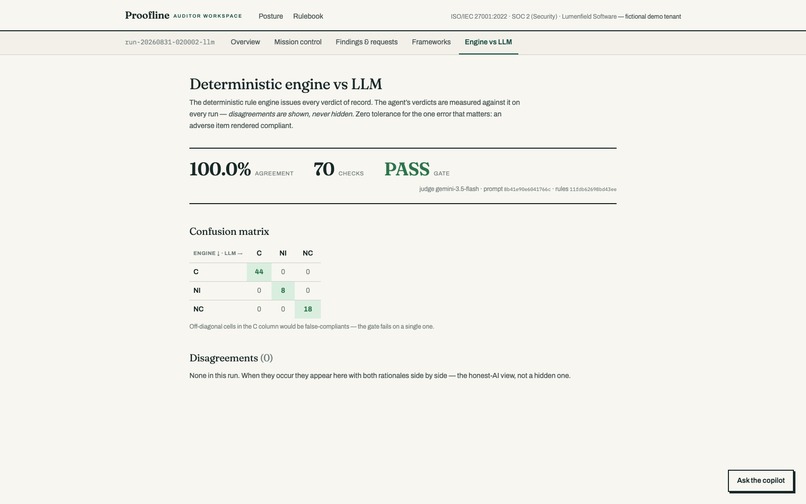Click the NC row label in the matrix
The width and height of the screenshot is (806, 504).
[x=198, y=309]
